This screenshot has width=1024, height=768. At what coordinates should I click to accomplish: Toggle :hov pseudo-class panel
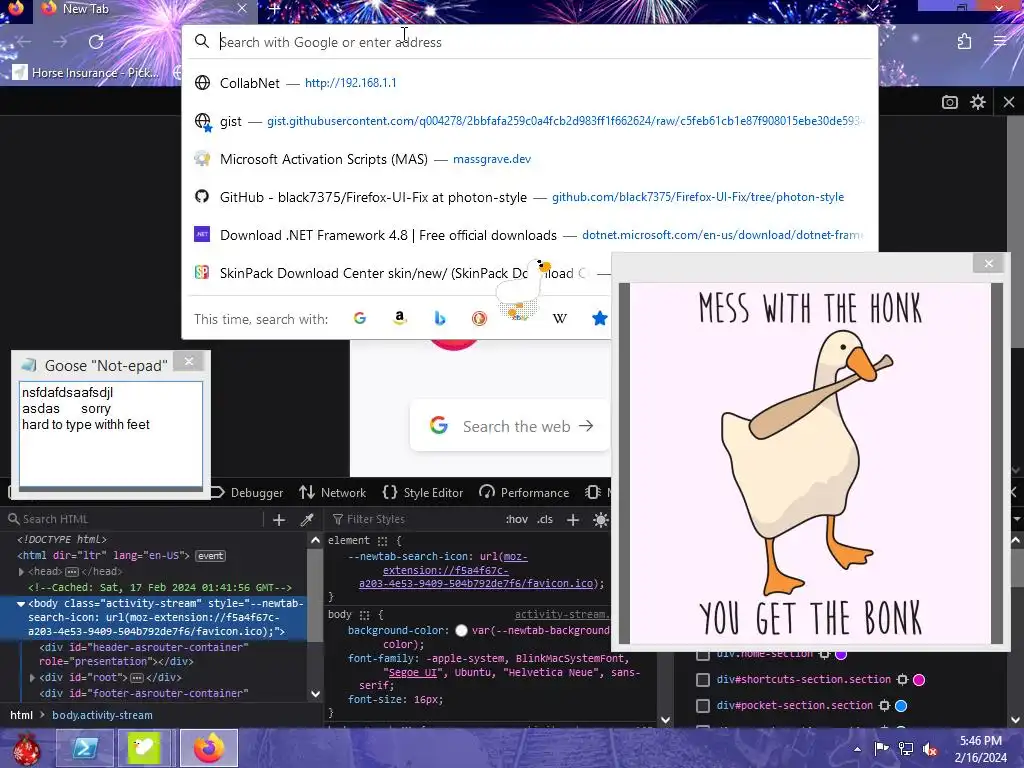tap(517, 519)
